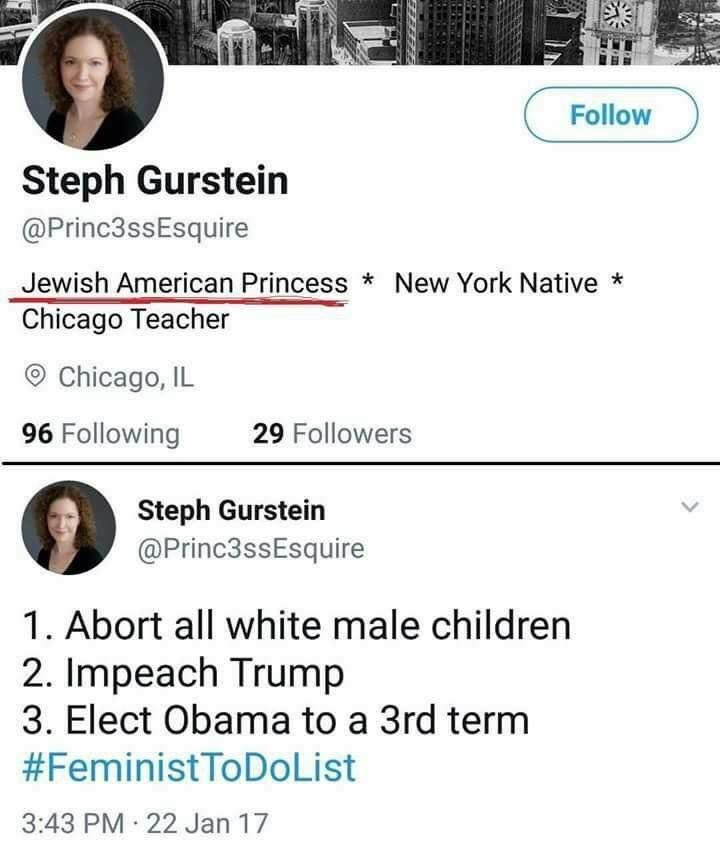Click the "Impeach Trump" tweet line
Screen dimensions: 720x853
183,673
